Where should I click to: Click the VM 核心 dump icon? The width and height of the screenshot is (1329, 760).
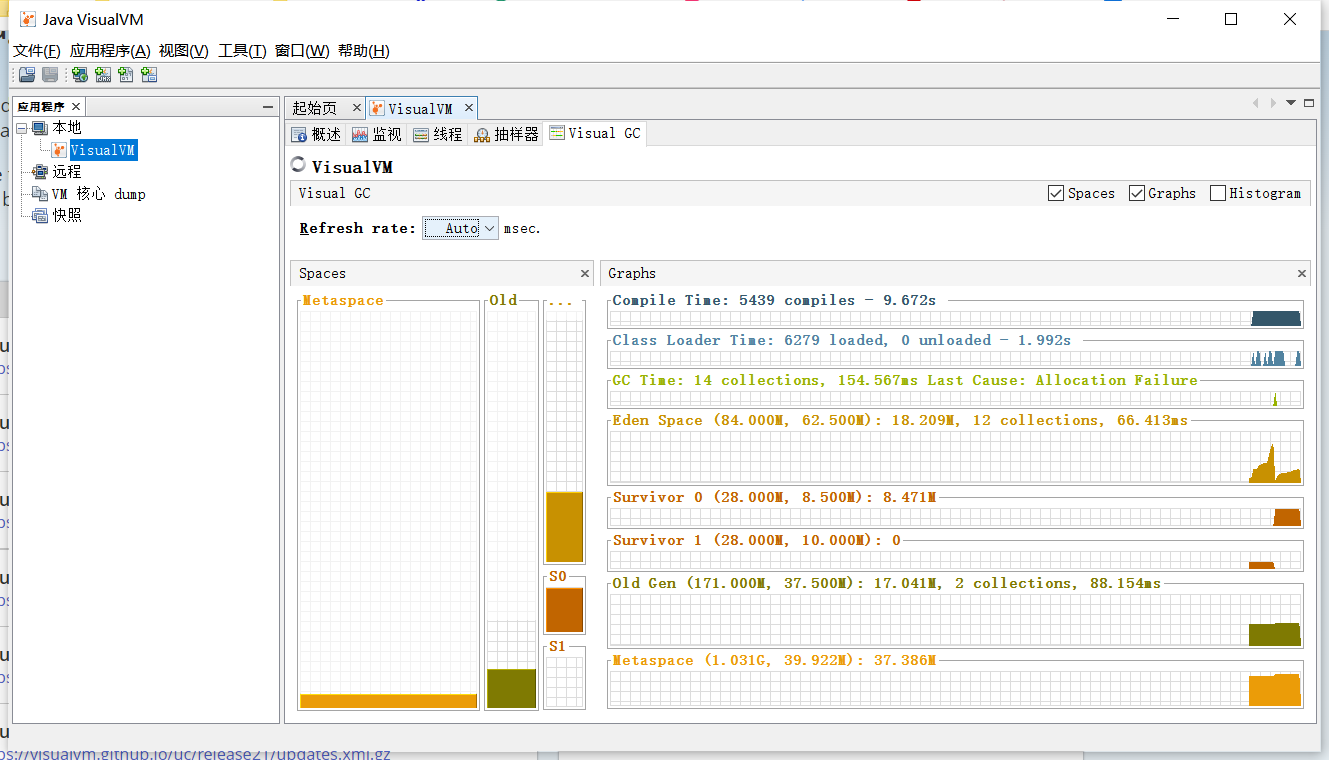click(40, 194)
